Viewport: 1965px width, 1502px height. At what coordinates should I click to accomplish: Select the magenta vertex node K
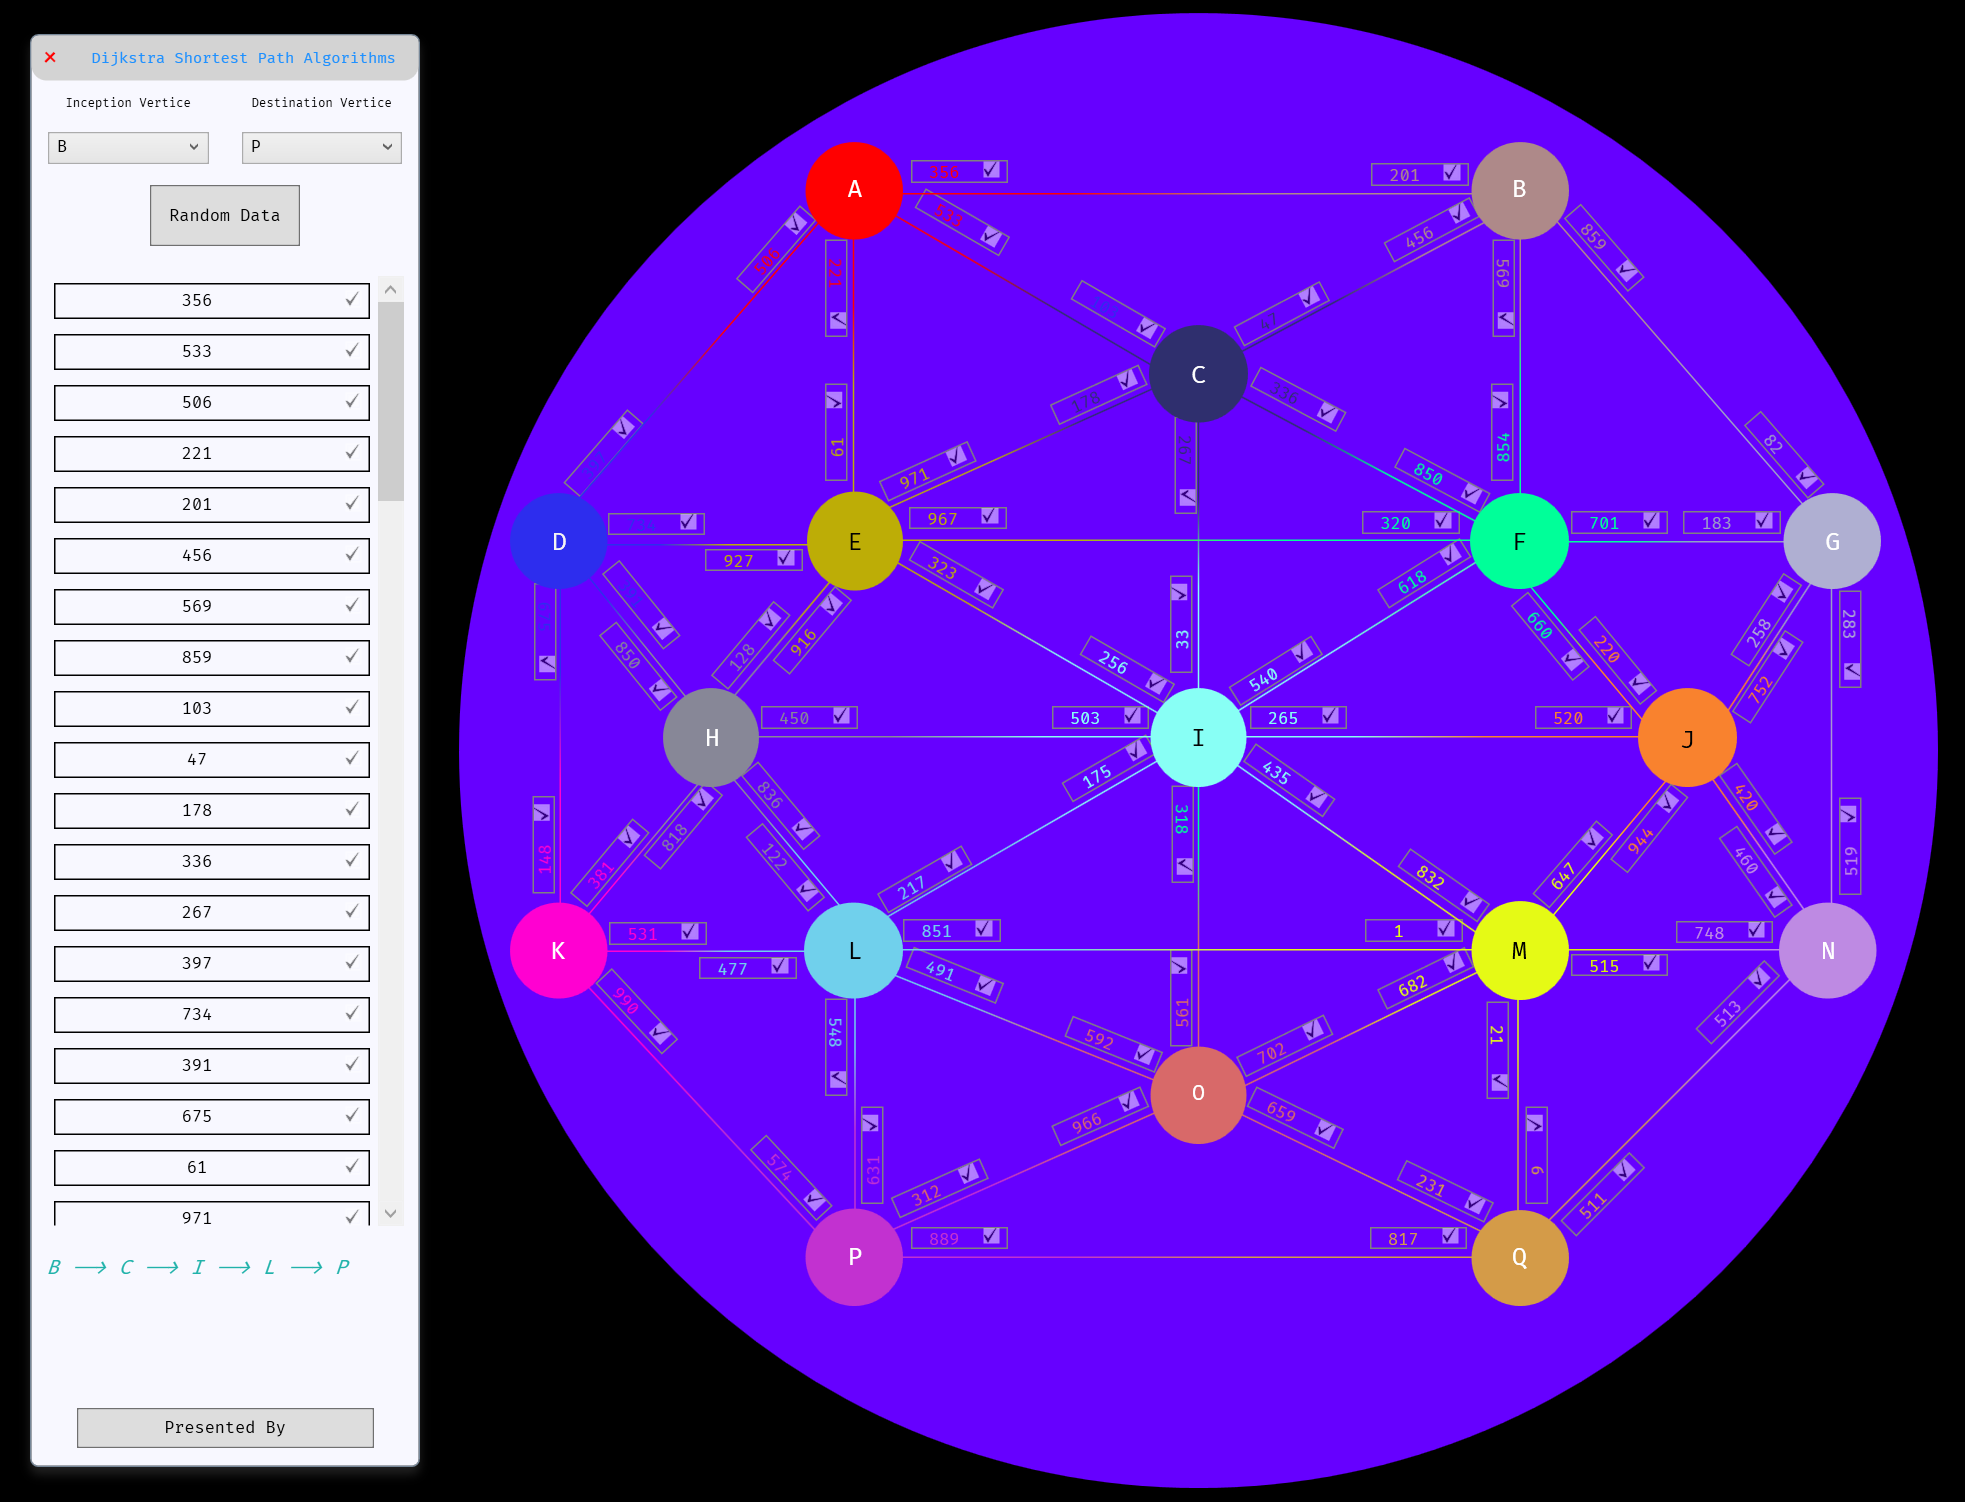click(558, 951)
